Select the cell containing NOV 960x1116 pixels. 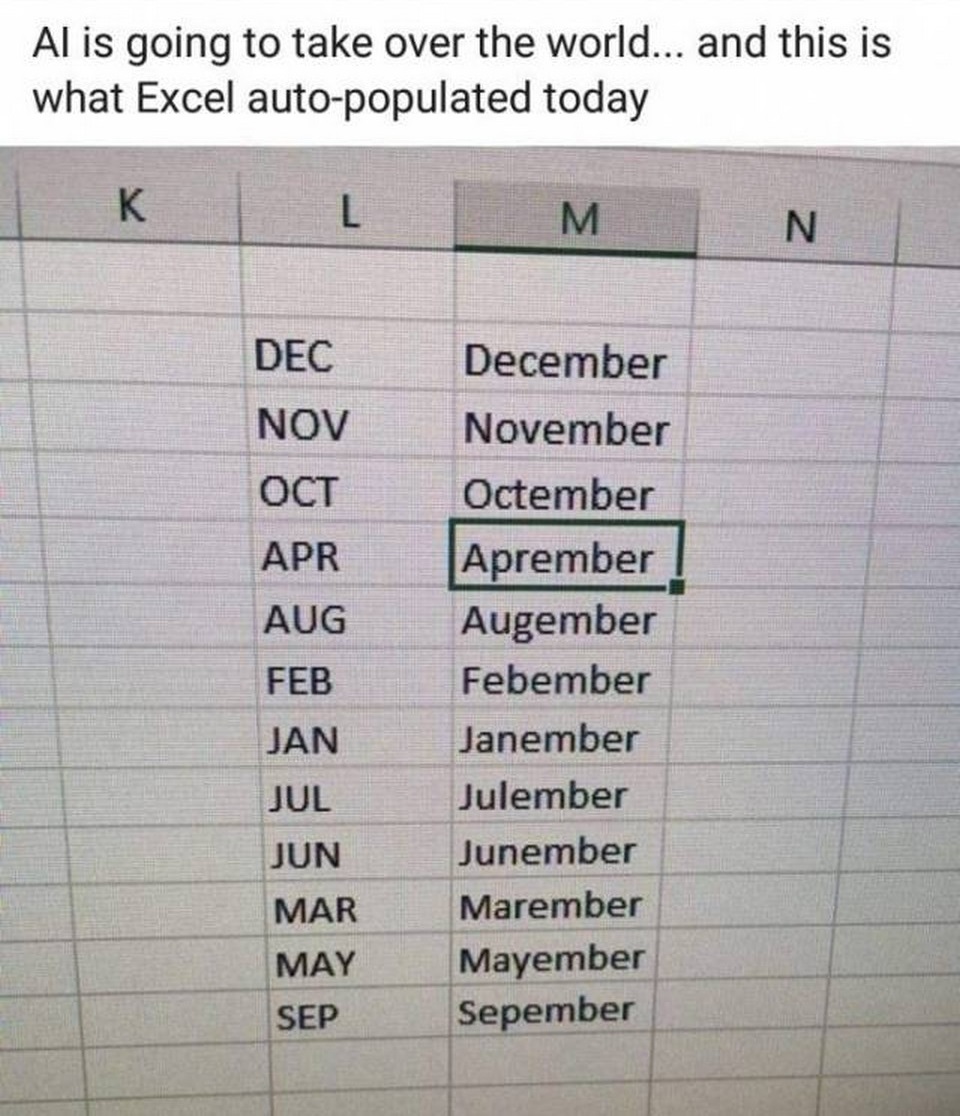355,424
